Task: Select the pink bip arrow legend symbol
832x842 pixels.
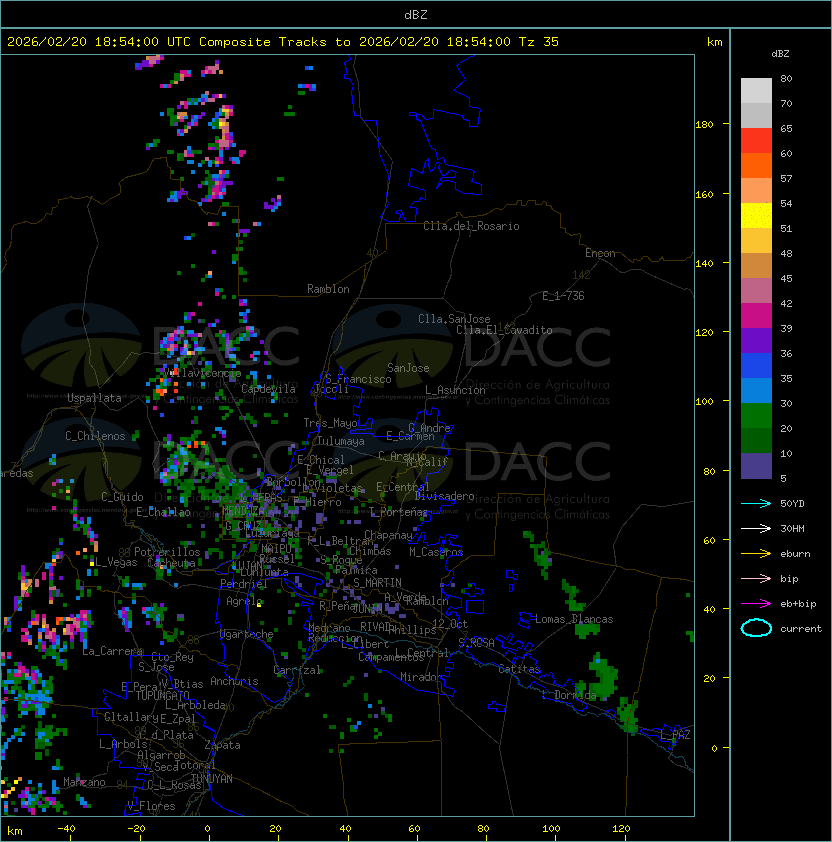Action: pos(756,579)
